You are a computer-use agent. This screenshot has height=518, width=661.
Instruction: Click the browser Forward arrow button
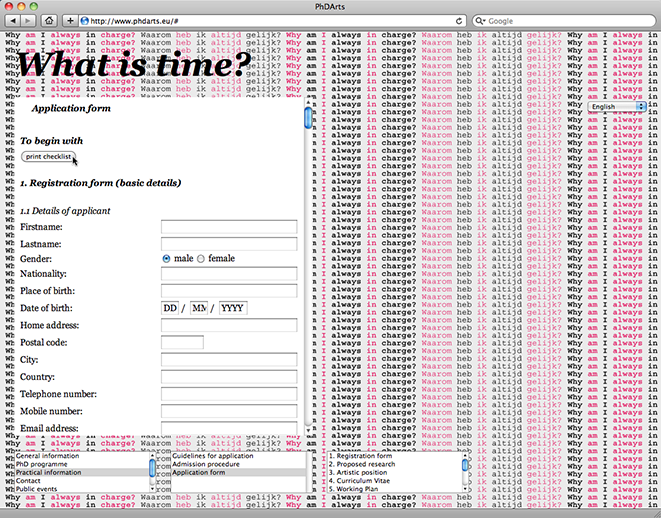tap(27, 20)
